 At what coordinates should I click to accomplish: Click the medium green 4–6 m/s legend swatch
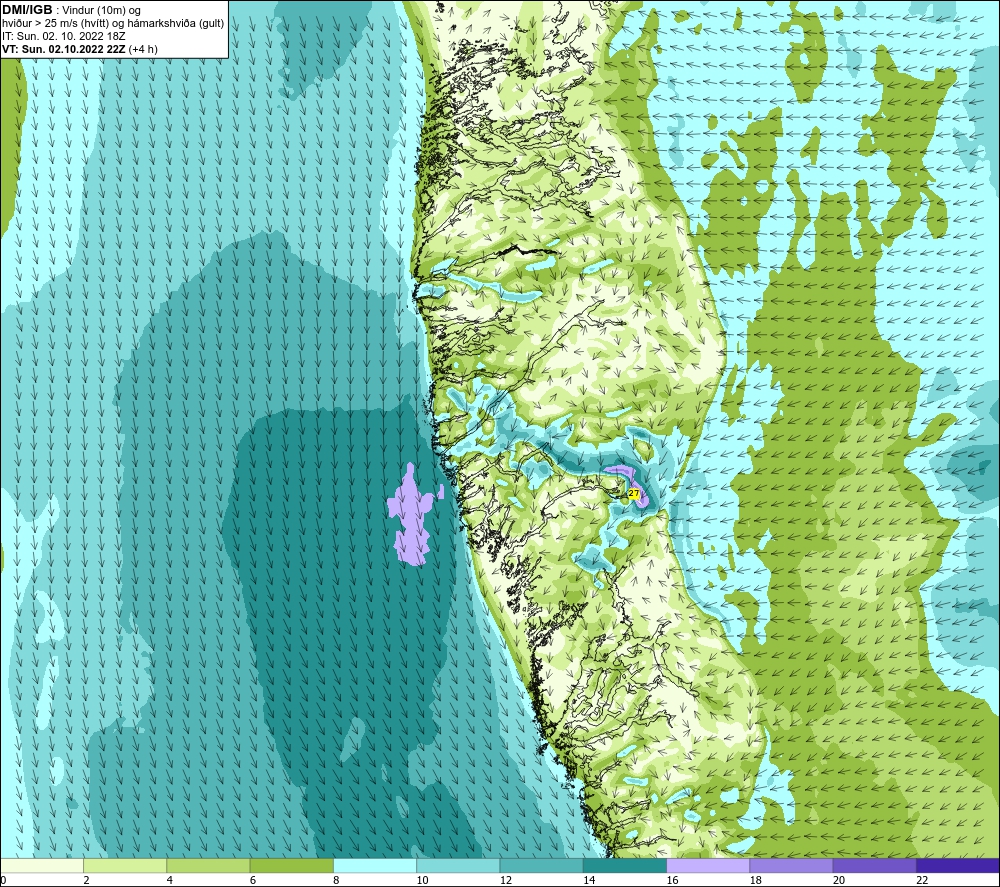point(209,866)
